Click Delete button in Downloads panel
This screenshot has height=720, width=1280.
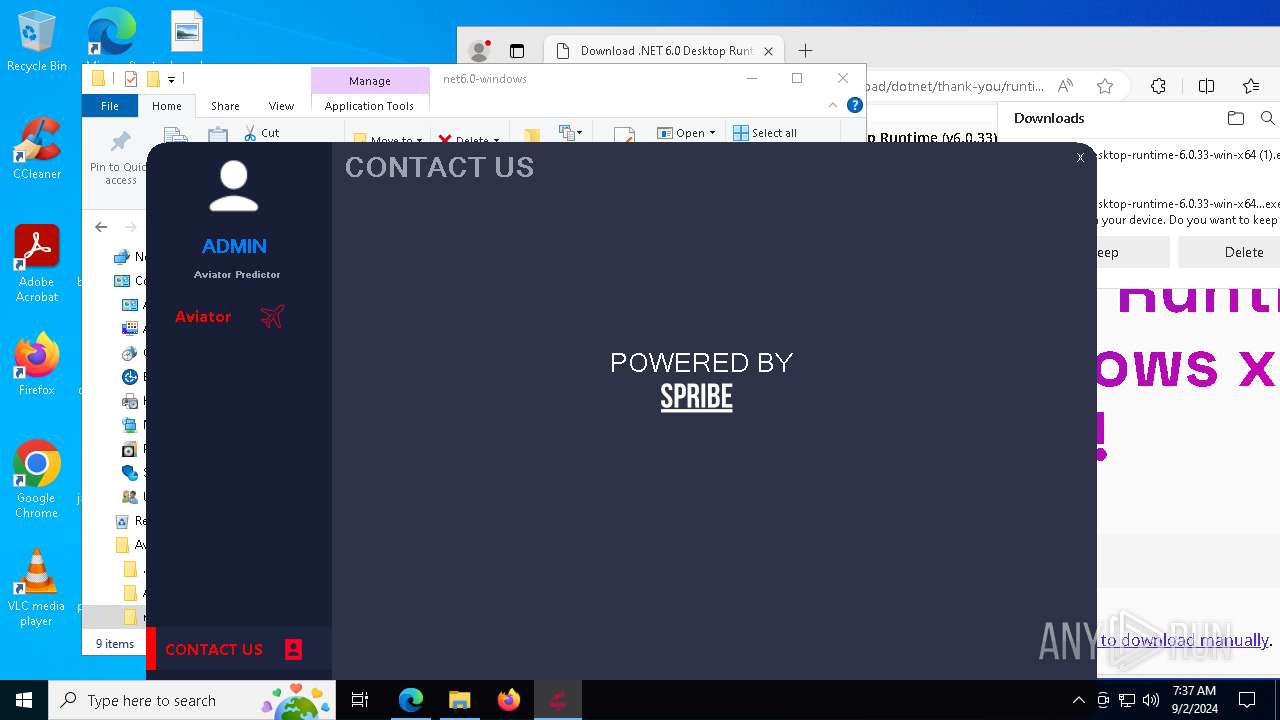(x=1243, y=252)
